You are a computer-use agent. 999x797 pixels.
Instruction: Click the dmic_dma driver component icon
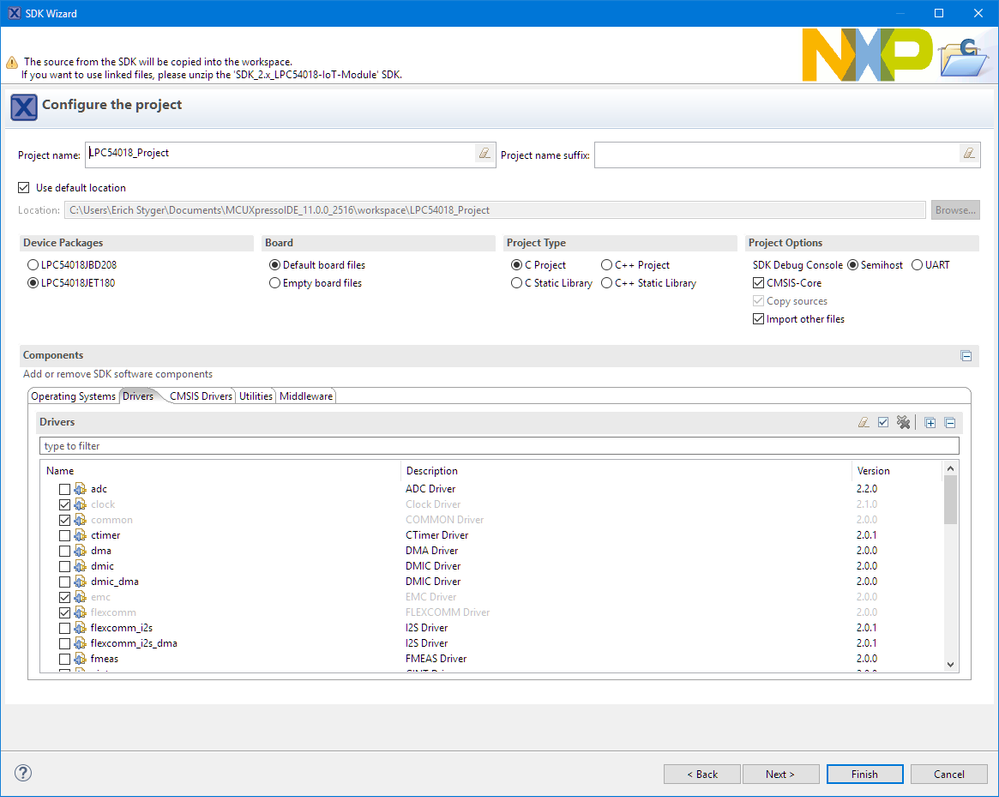pyautogui.click(x=80, y=581)
